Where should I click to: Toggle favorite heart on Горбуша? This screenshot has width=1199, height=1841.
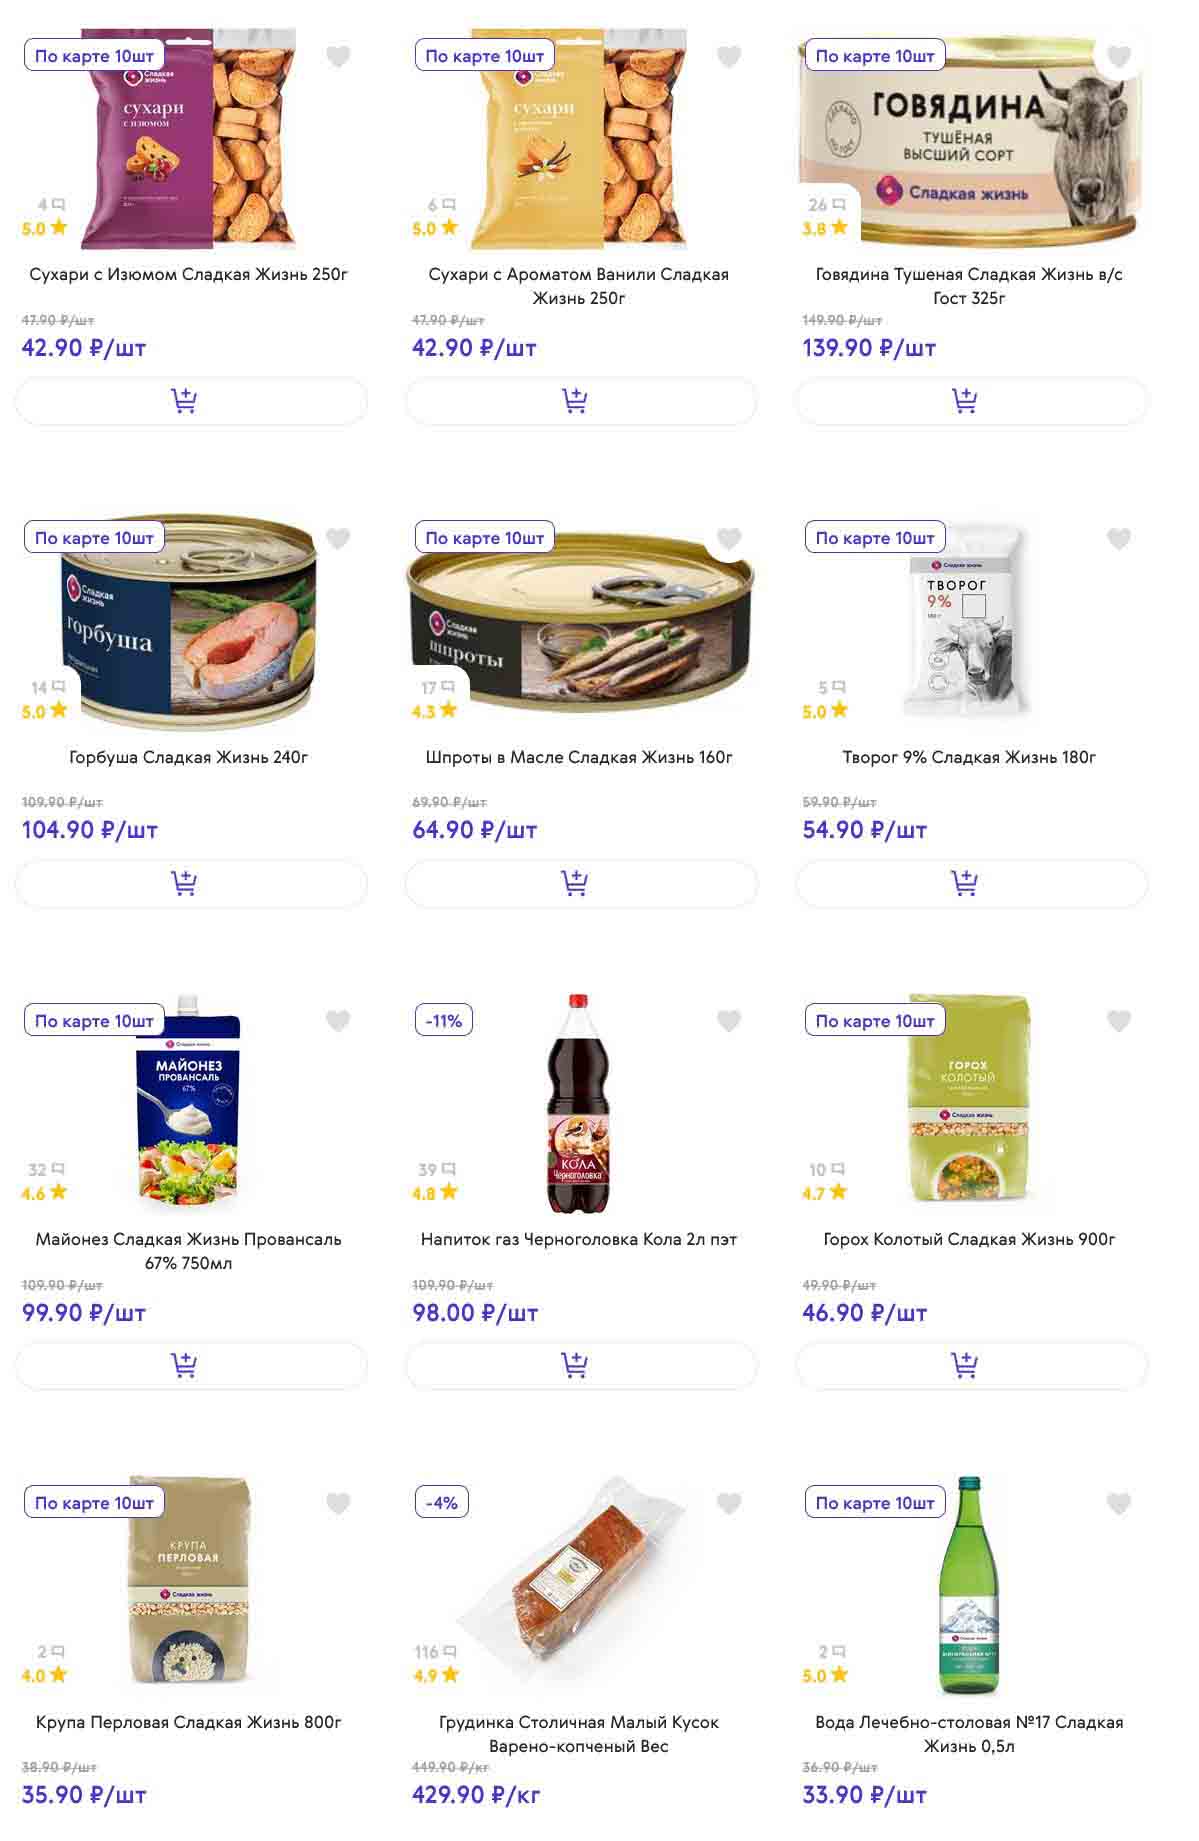(x=338, y=539)
